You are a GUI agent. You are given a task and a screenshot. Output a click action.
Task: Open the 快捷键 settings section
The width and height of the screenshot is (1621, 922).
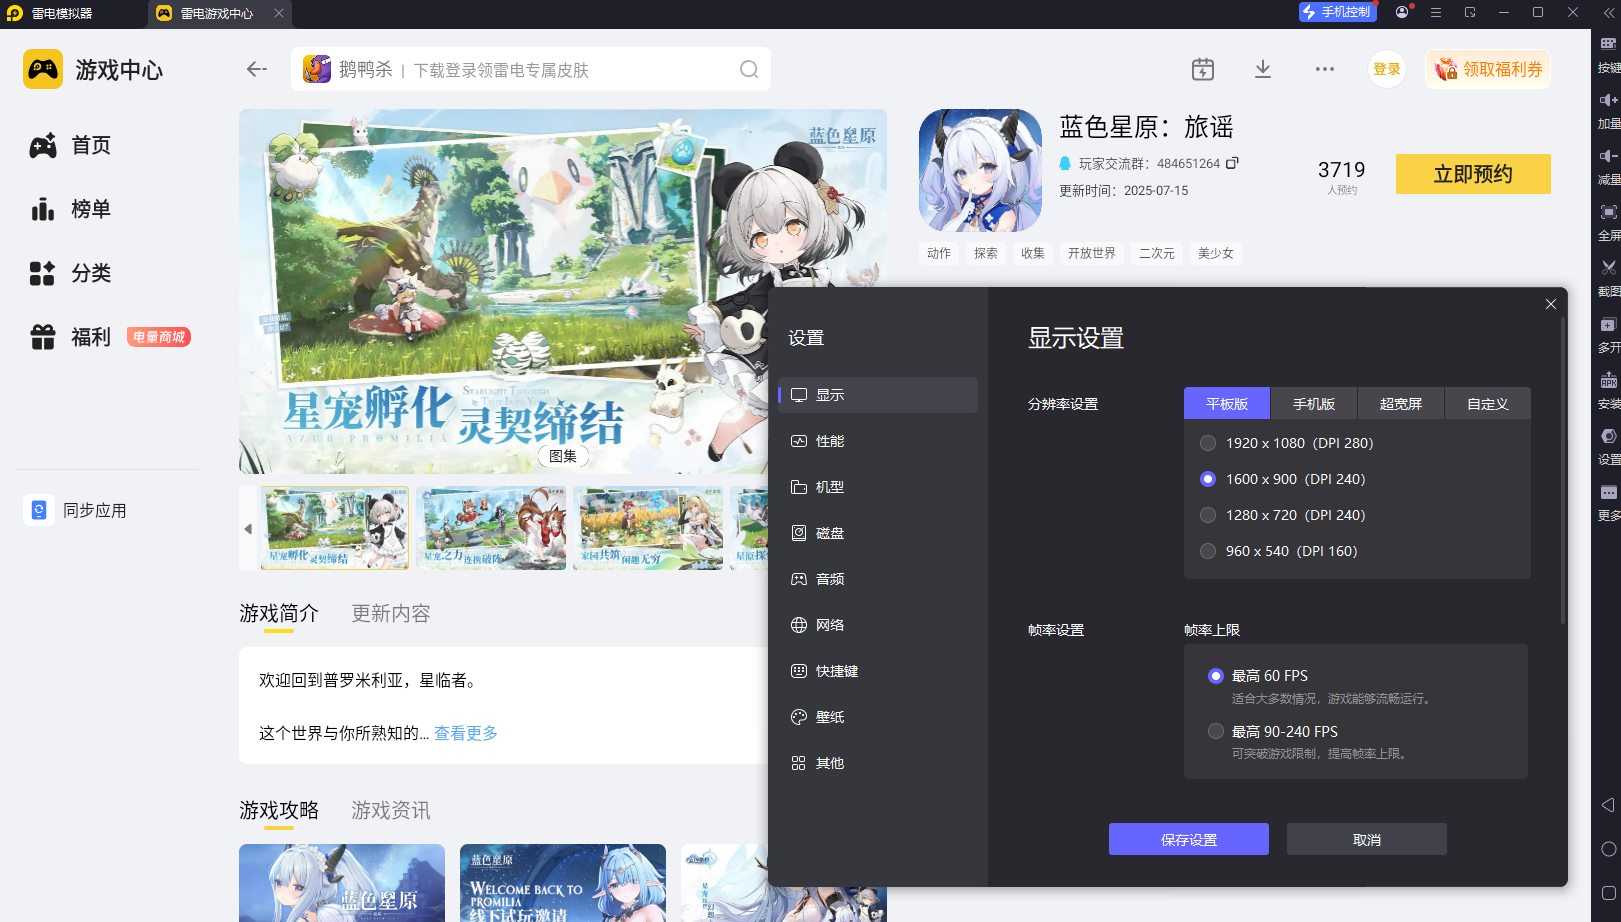click(878, 671)
